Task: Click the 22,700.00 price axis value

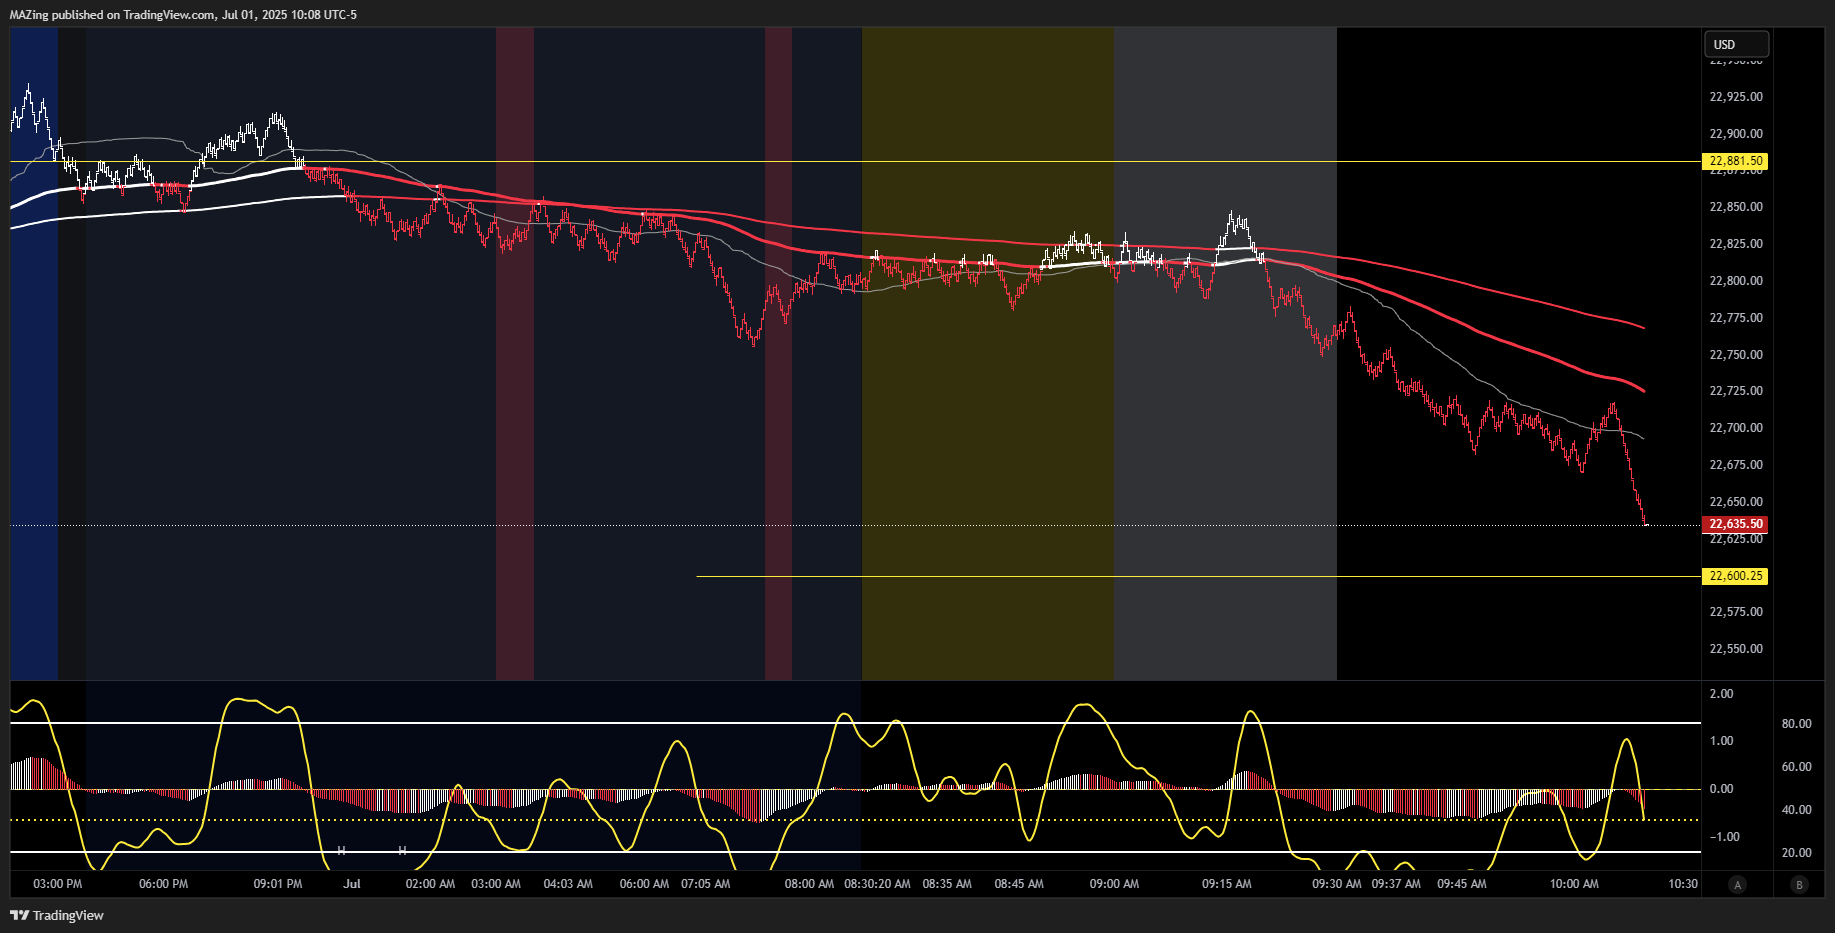Action: coord(1736,428)
